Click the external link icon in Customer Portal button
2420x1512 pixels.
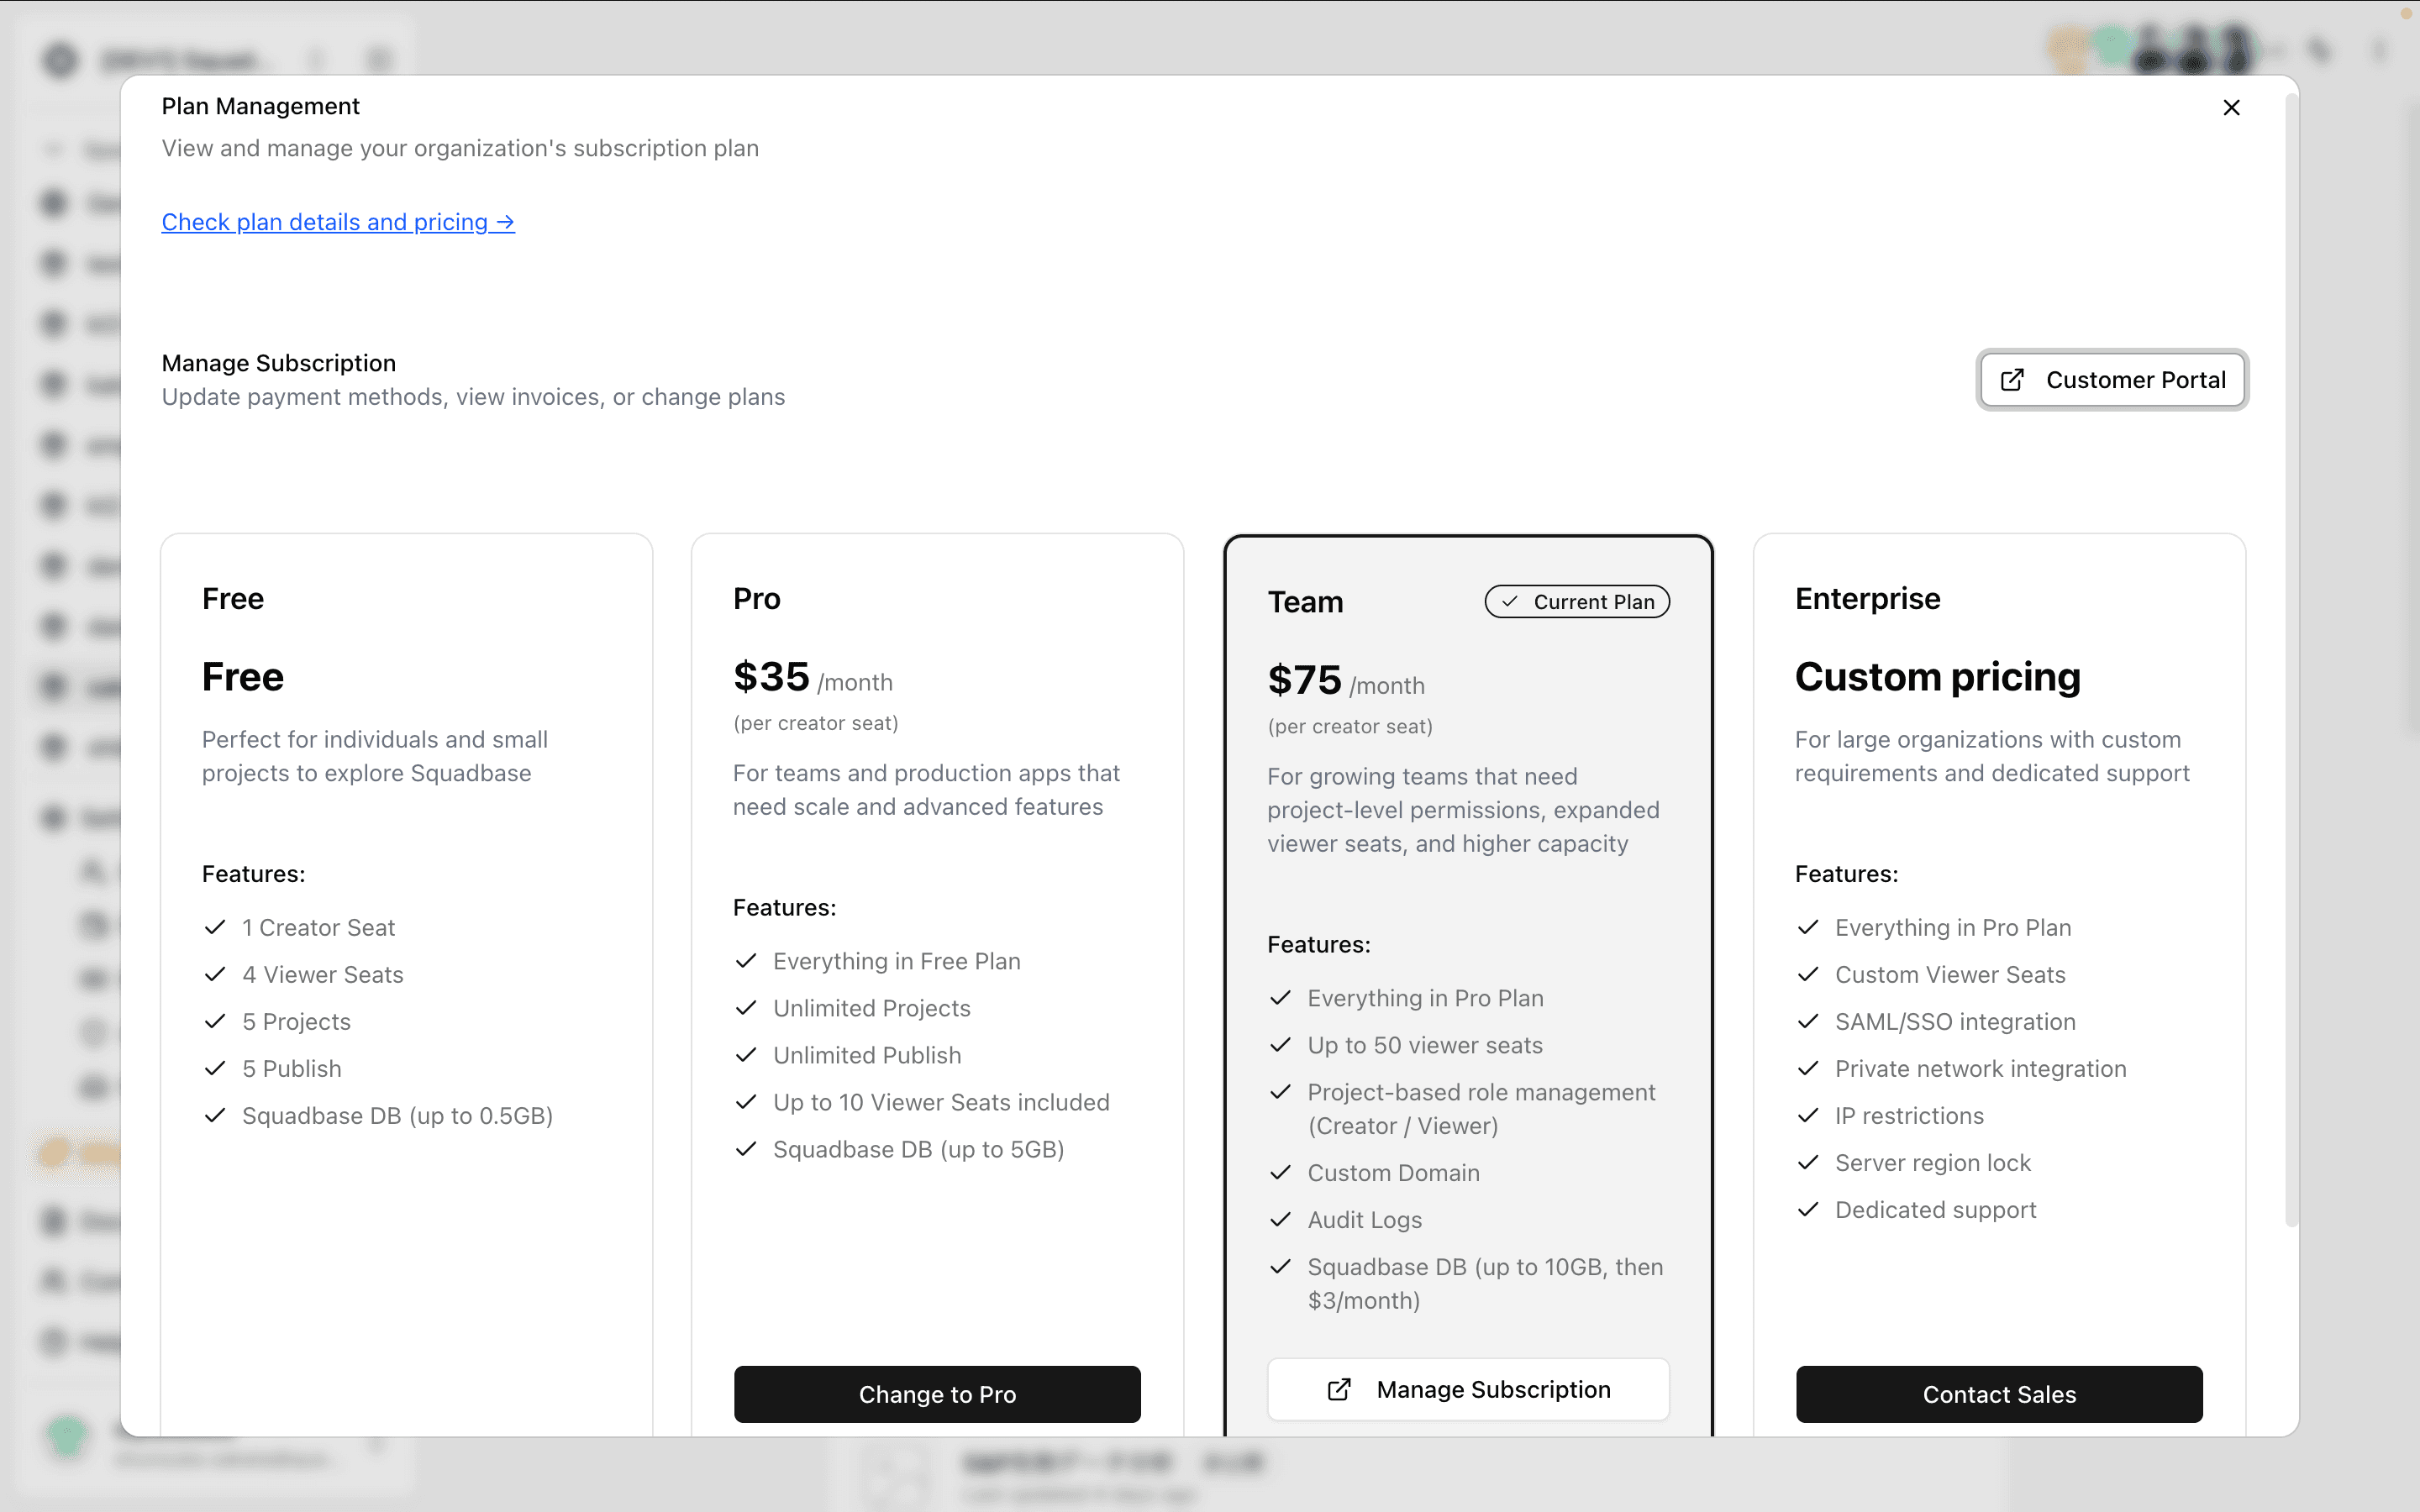click(2012, 380)
